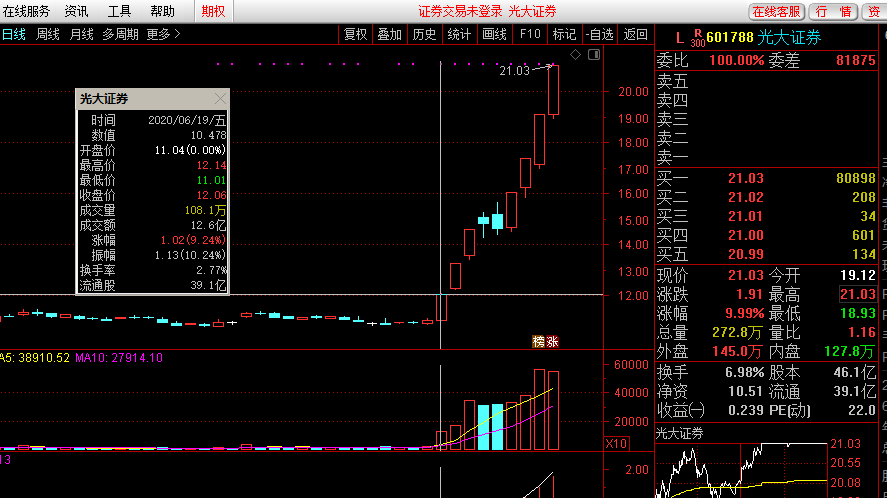
Task: Click 收盘价 12.06 in popup
Action: pos(211,195)
